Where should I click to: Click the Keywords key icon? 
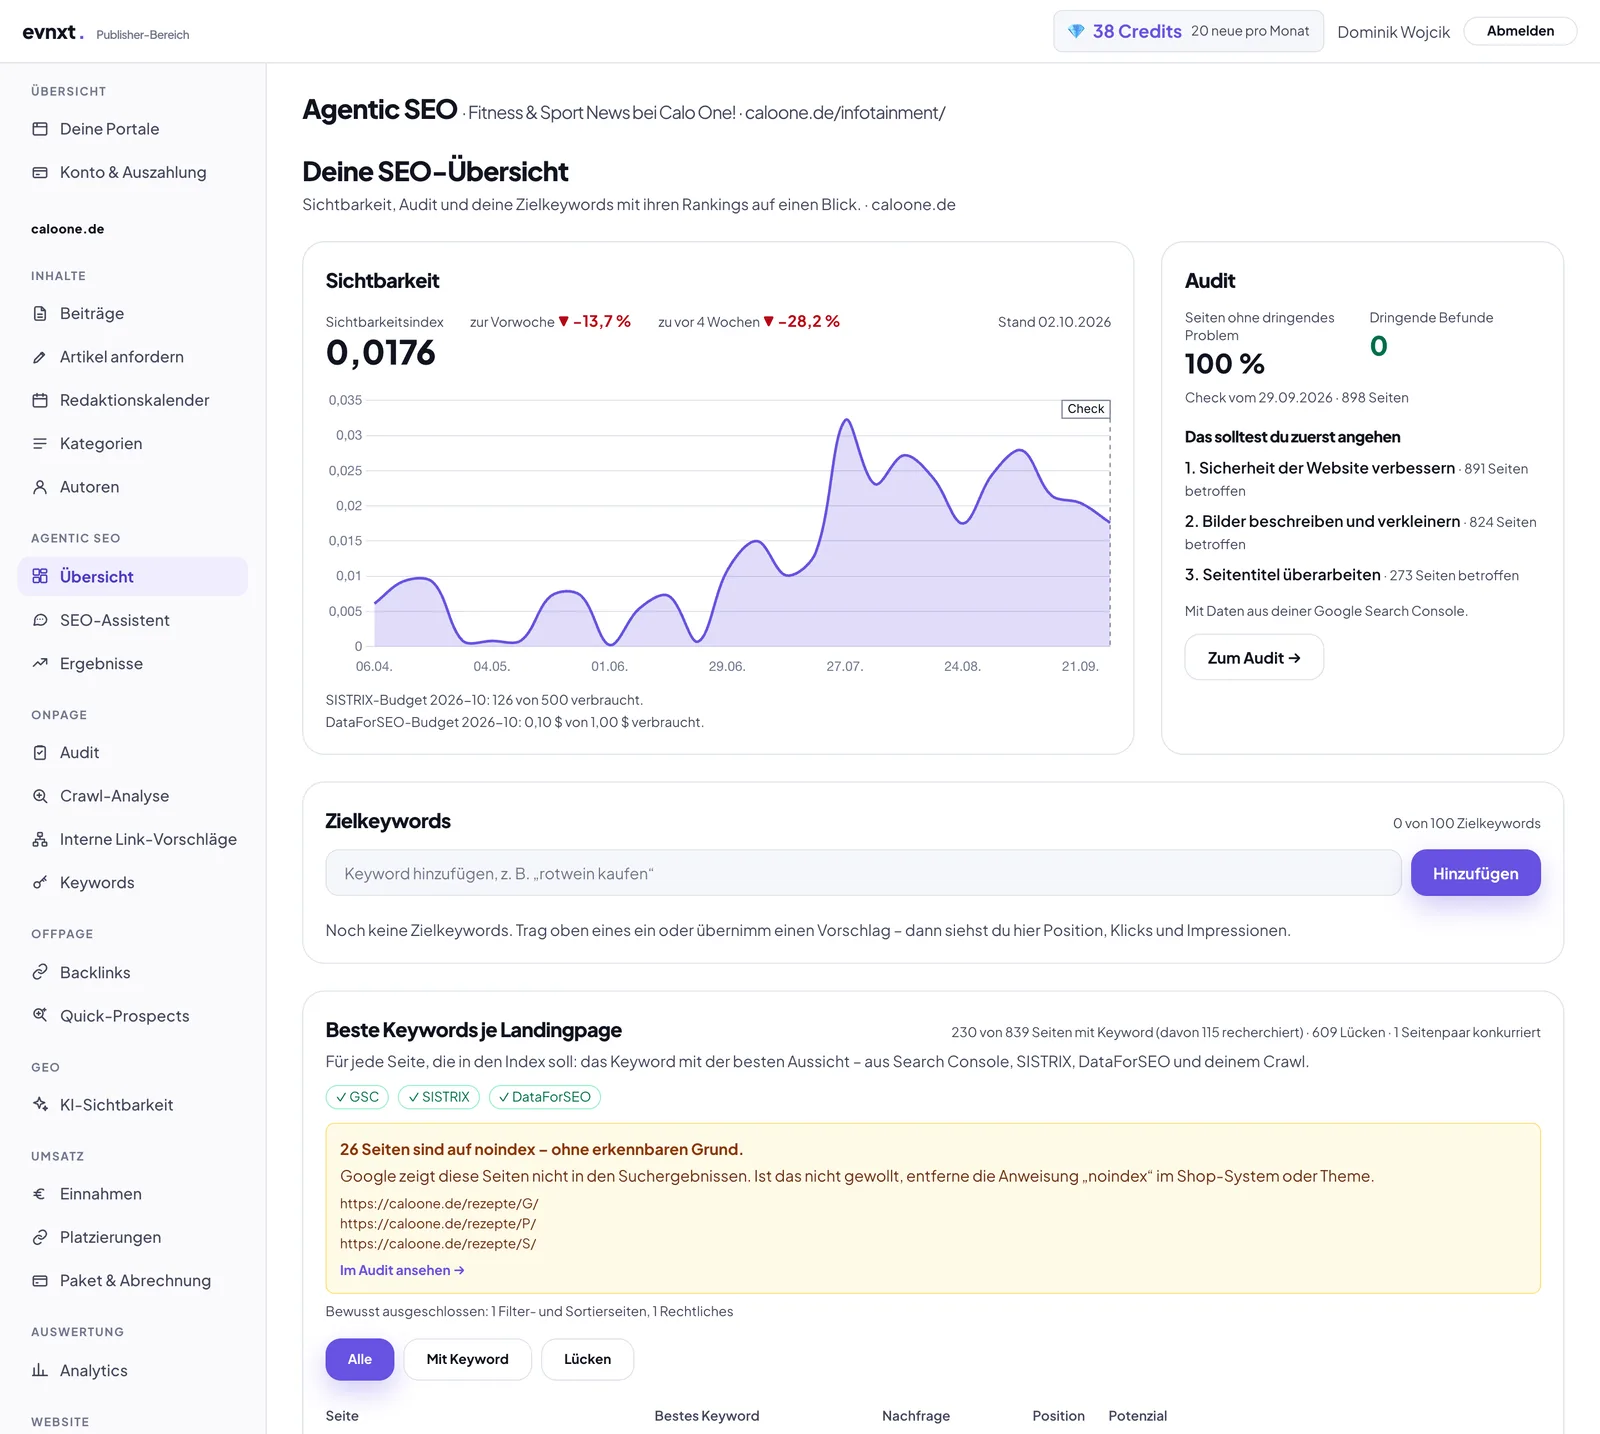point(40,882)
